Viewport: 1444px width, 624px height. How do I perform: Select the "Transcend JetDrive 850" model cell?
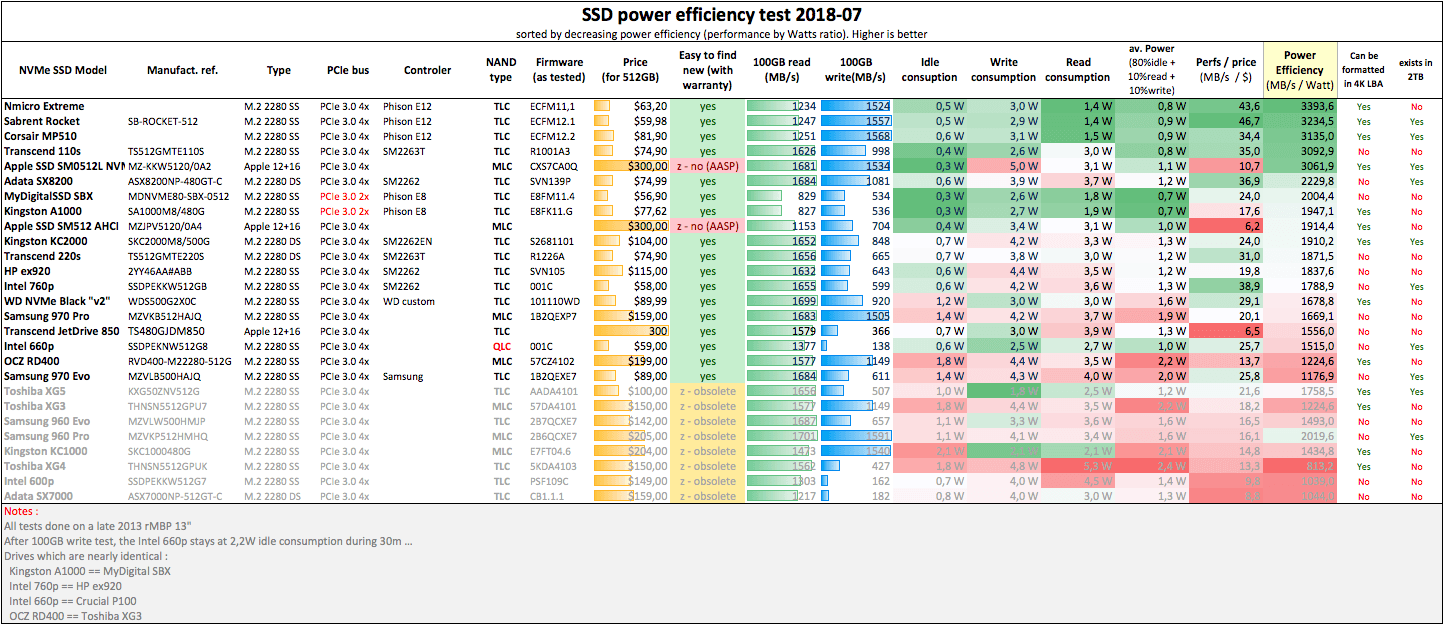point(61,331)
